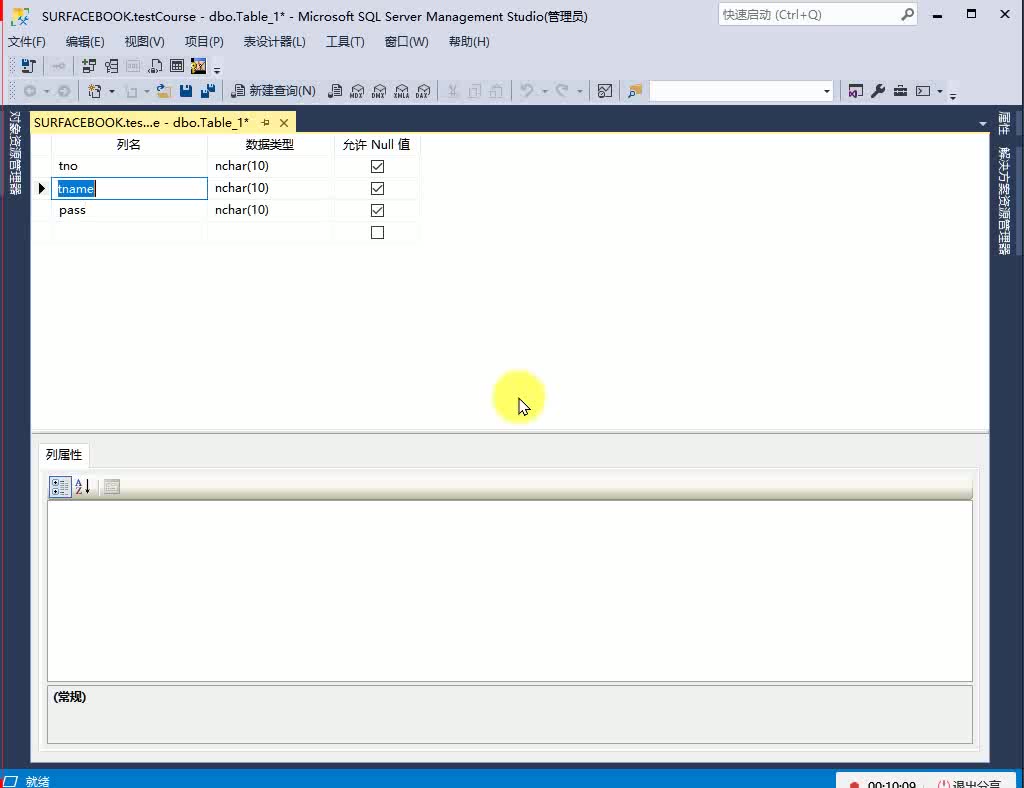Click the alphabetical sort icon in 列属性 panel
The width and height of the screenshot is (1024, 788).
[82, 487]
